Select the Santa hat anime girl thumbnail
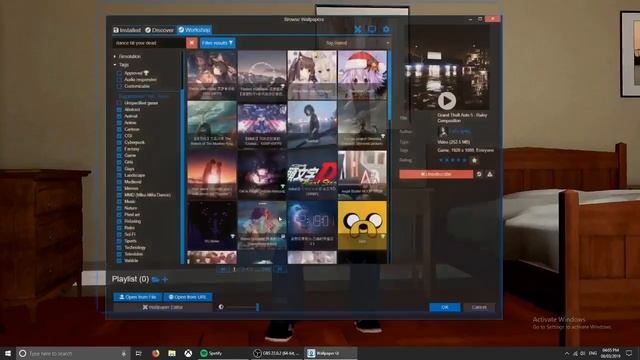Image resolution: width=640 pixels, height=360 pixels. (x=362, y=75)
